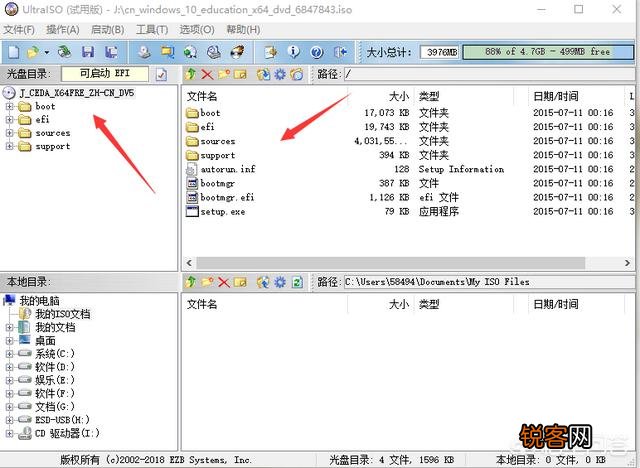This screenshot has width=640, height=468.
Task: Go up one level in the local directory toolbar
Action: pyautogui.click(x=191, y=282)
